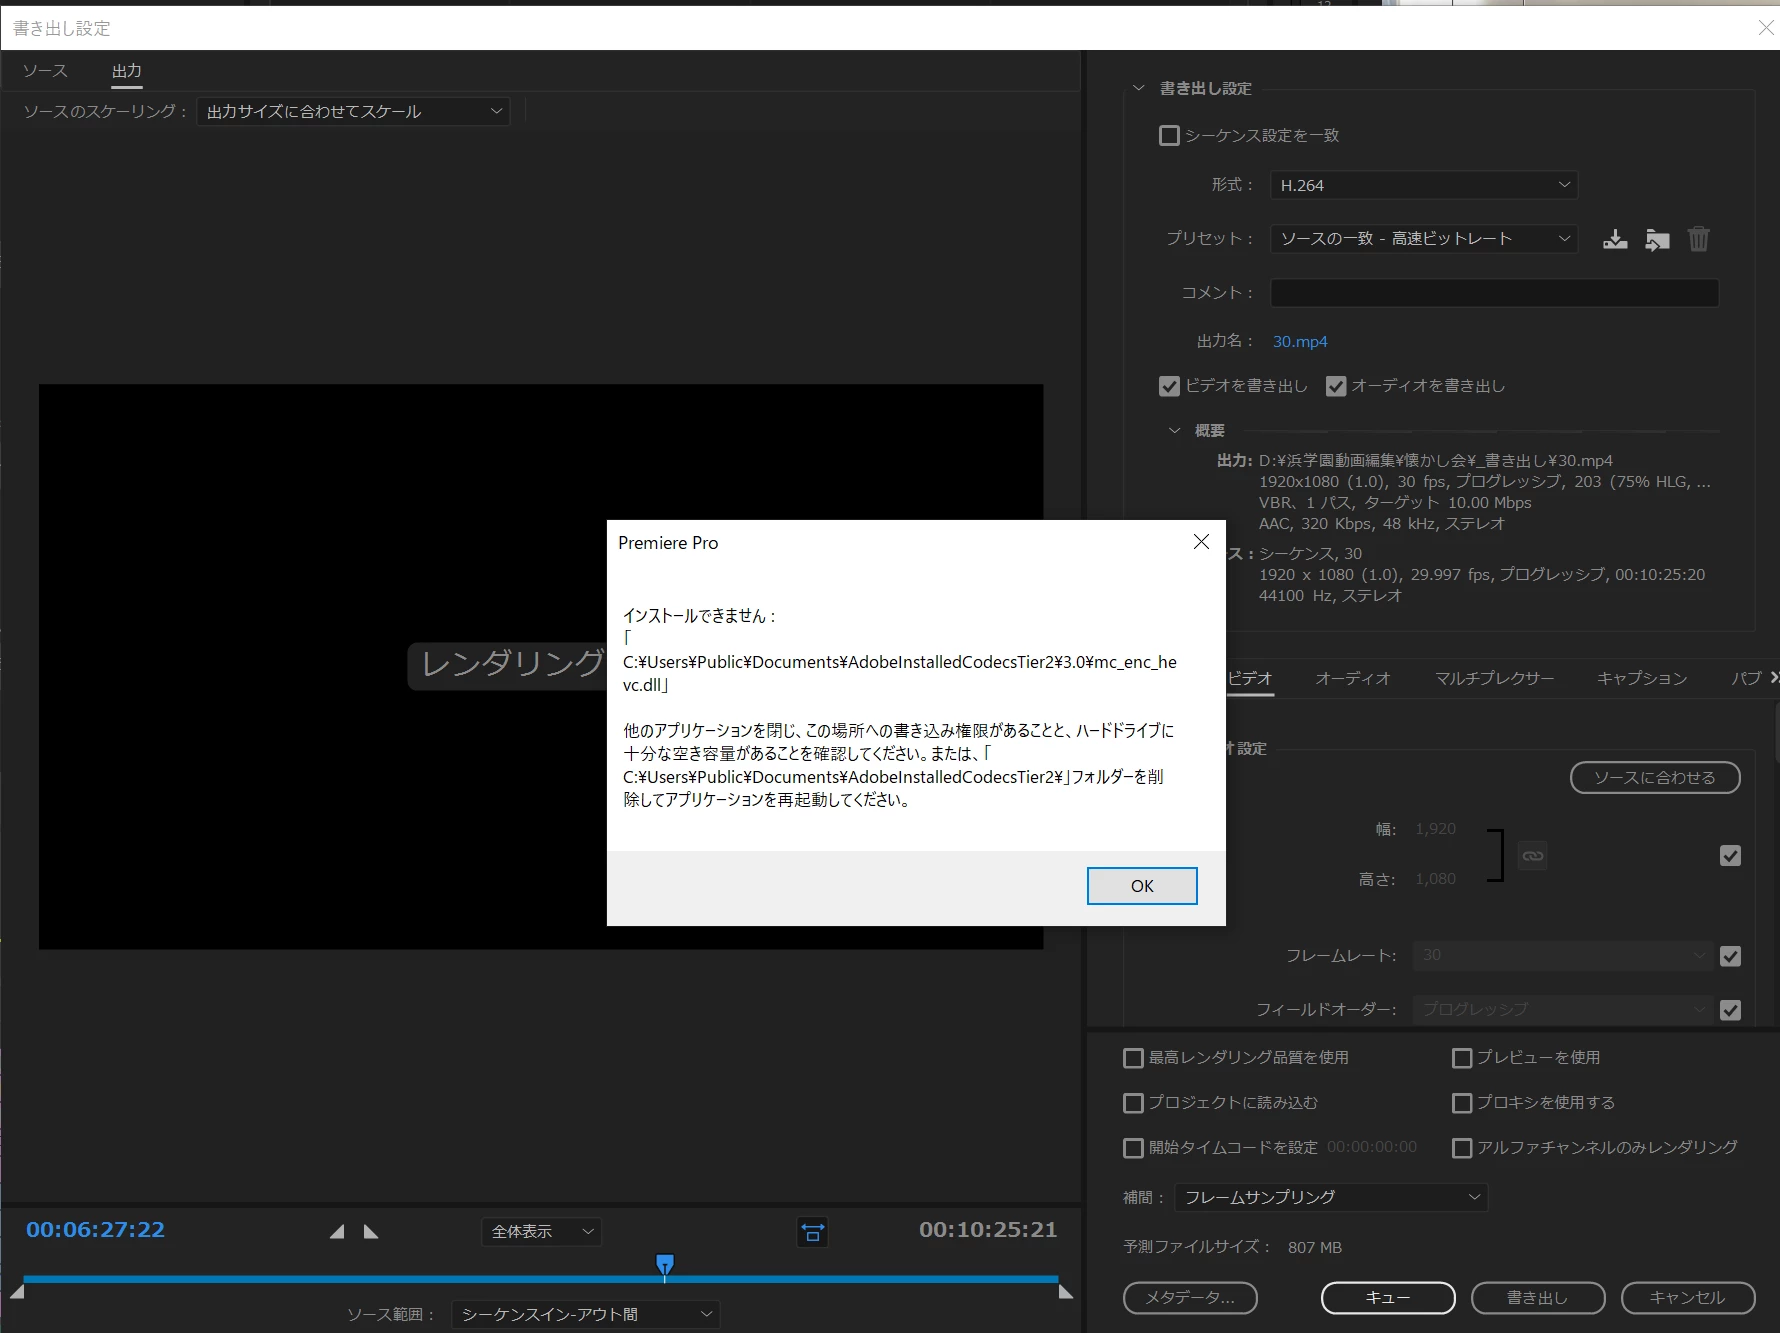Enable プロキシを使用する checkbox
The height and width of the screenshot is (1333, 1780).
point(1462,1103)
